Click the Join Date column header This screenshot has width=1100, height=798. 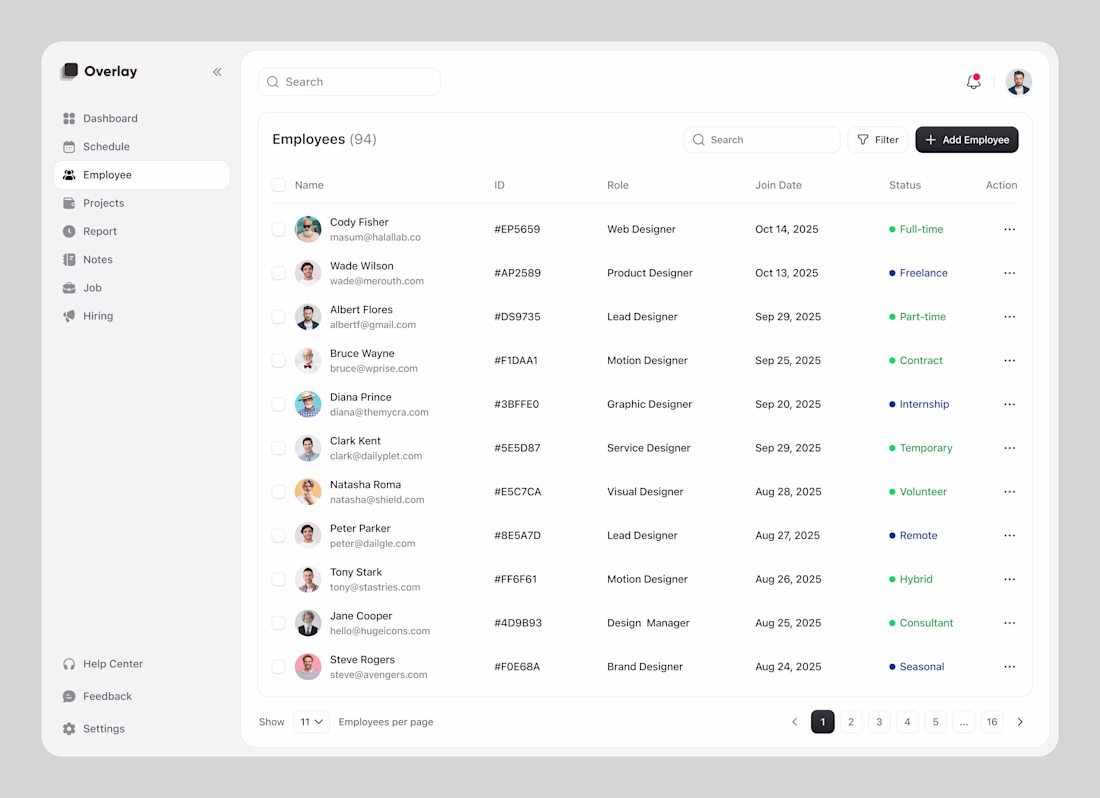778,185
